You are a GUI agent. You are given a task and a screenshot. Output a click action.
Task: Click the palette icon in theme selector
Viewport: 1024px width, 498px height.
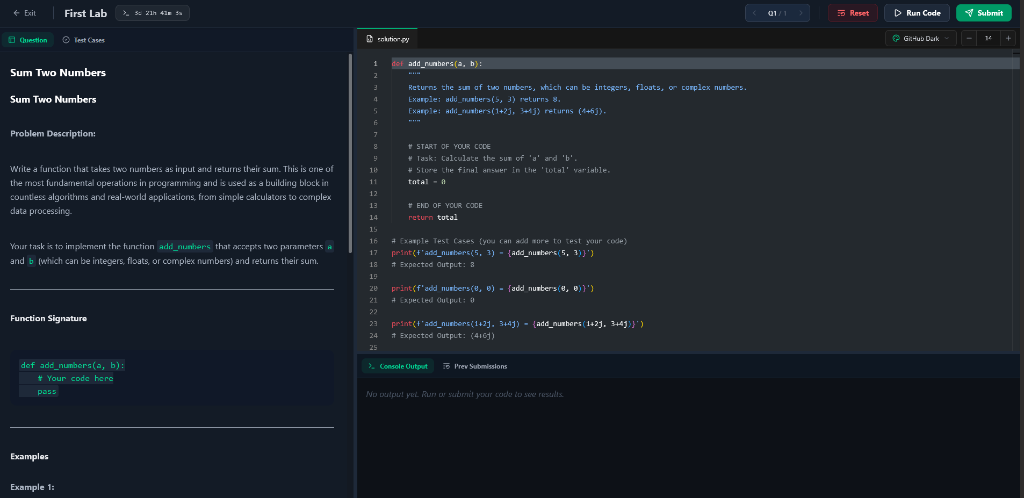coord(896,39)
